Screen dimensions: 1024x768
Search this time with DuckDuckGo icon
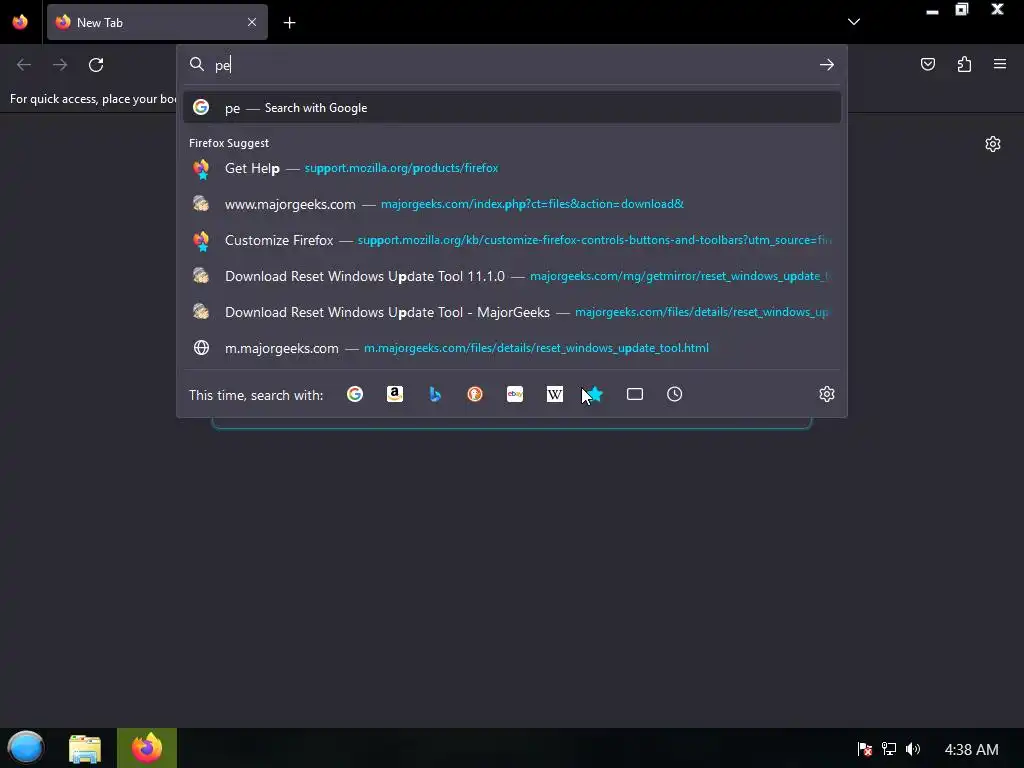click(475, 394)
